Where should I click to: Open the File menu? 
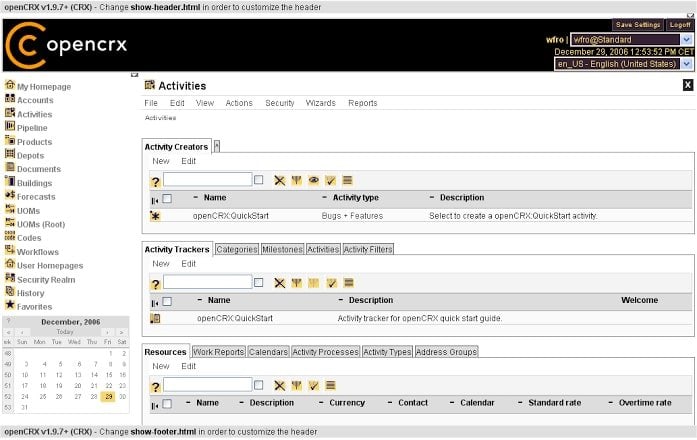(151, 103)
